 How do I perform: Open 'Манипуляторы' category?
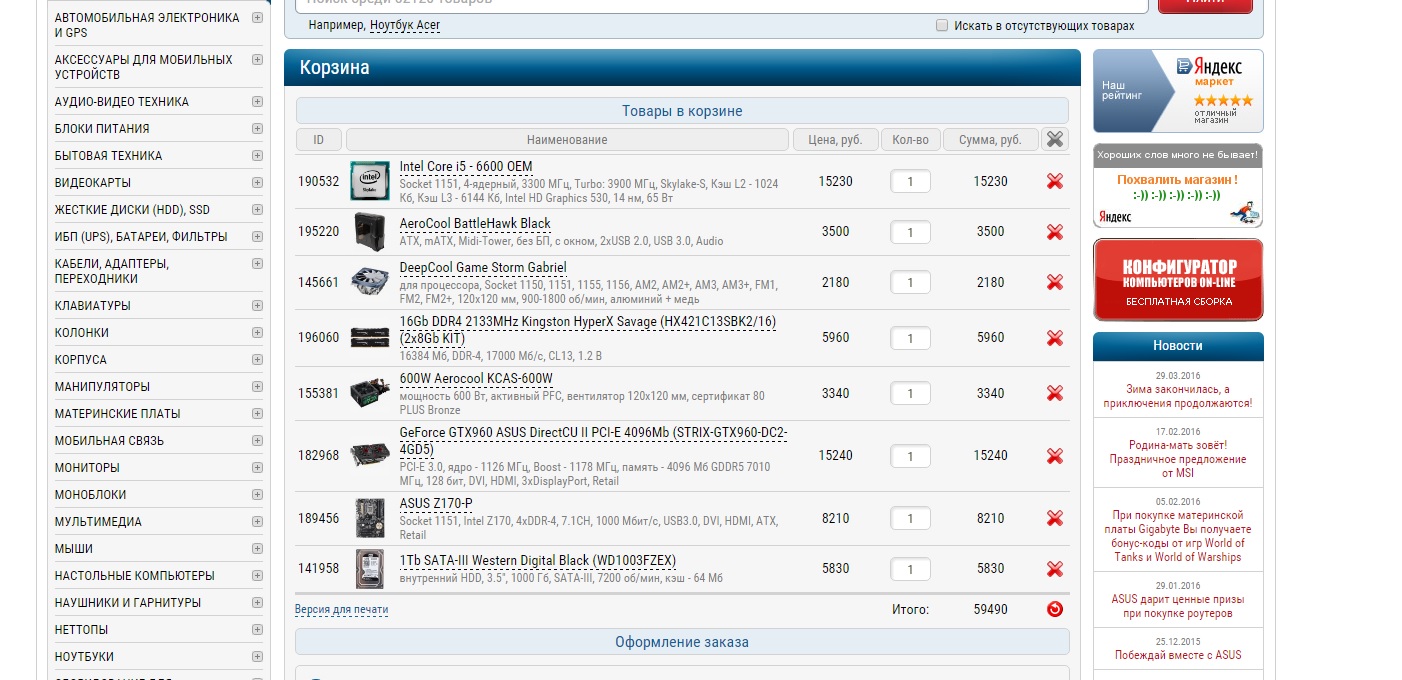tap(102, 387)
